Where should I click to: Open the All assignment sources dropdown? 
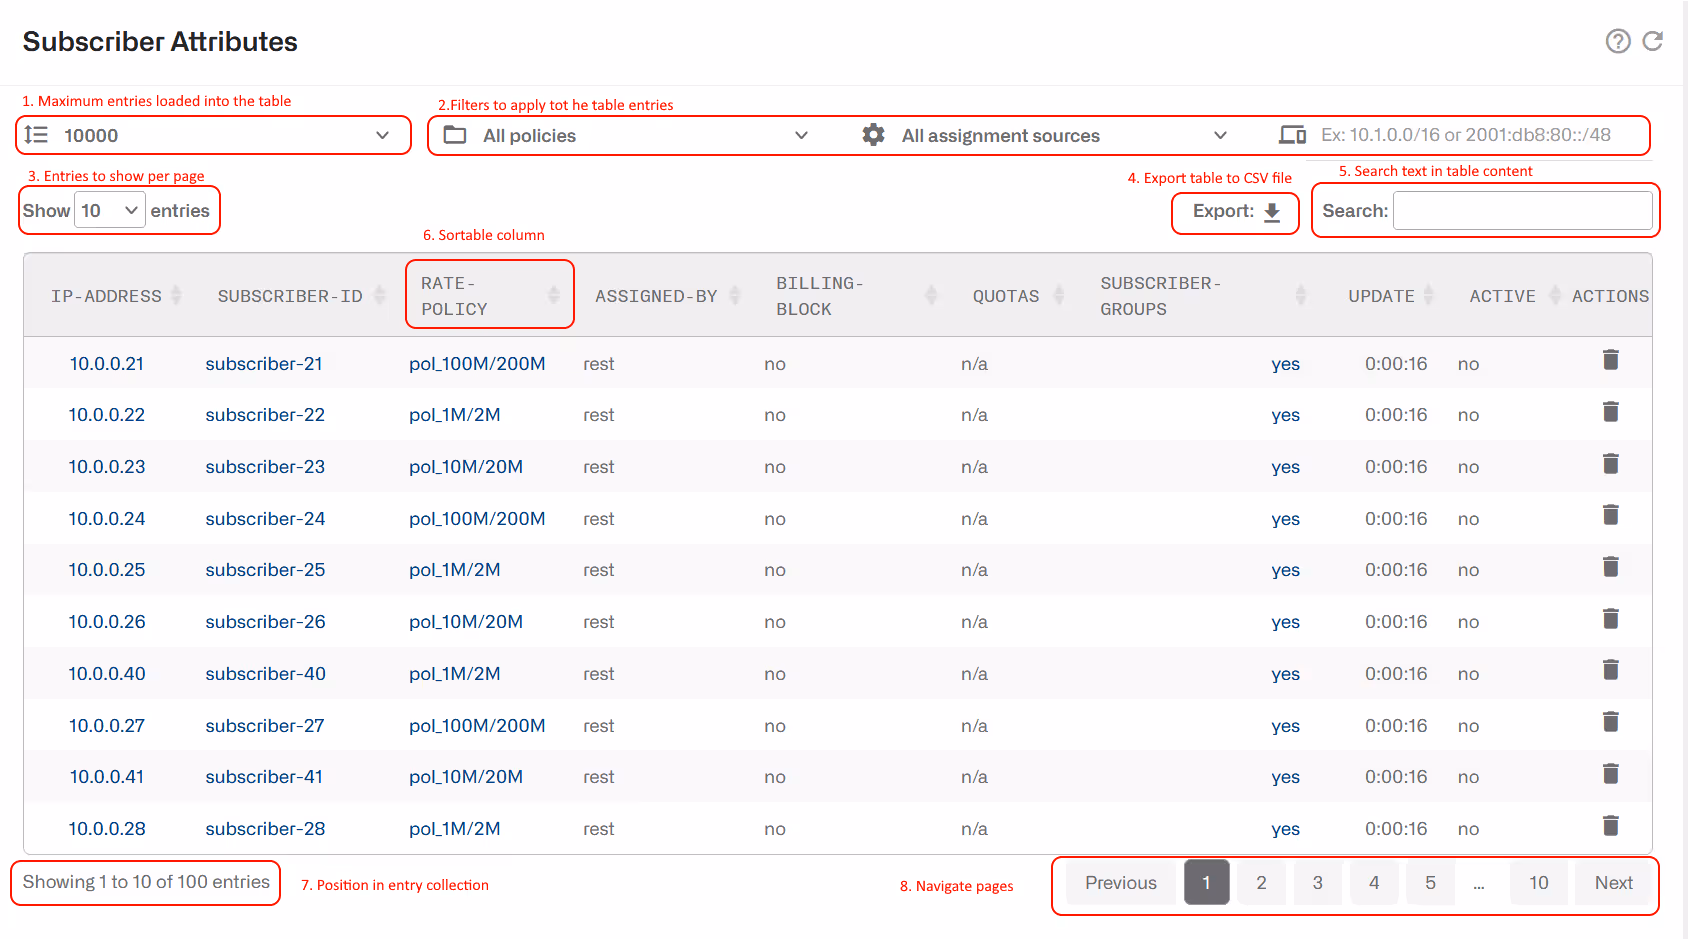1045,135
